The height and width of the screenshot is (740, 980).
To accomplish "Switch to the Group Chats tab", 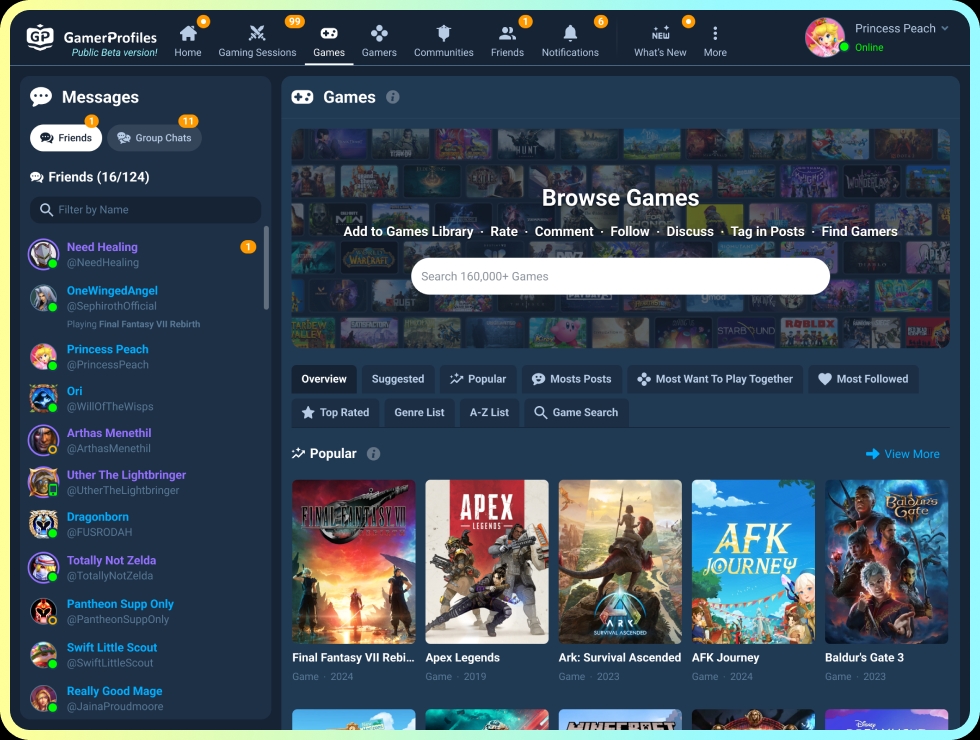I will tap(154, 137).
